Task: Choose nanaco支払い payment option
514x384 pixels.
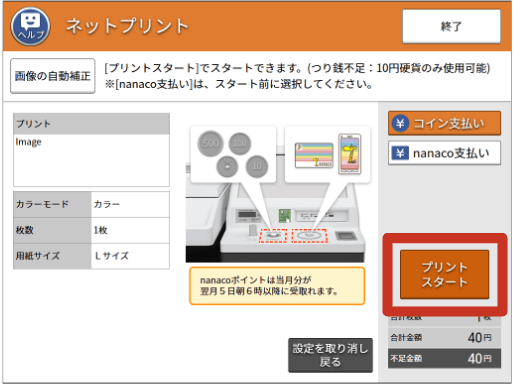Action: click(x=444, y=153)
